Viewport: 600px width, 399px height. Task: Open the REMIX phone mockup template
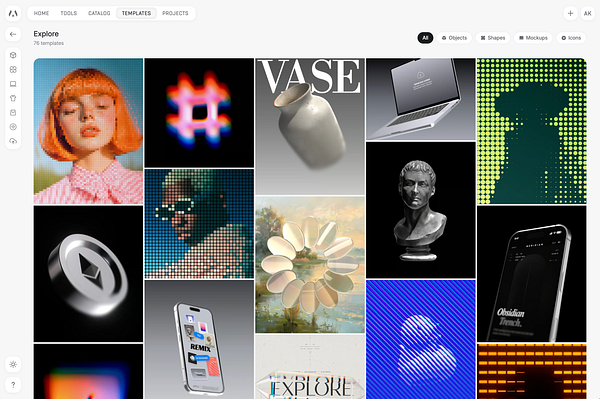tap(199, 339)
